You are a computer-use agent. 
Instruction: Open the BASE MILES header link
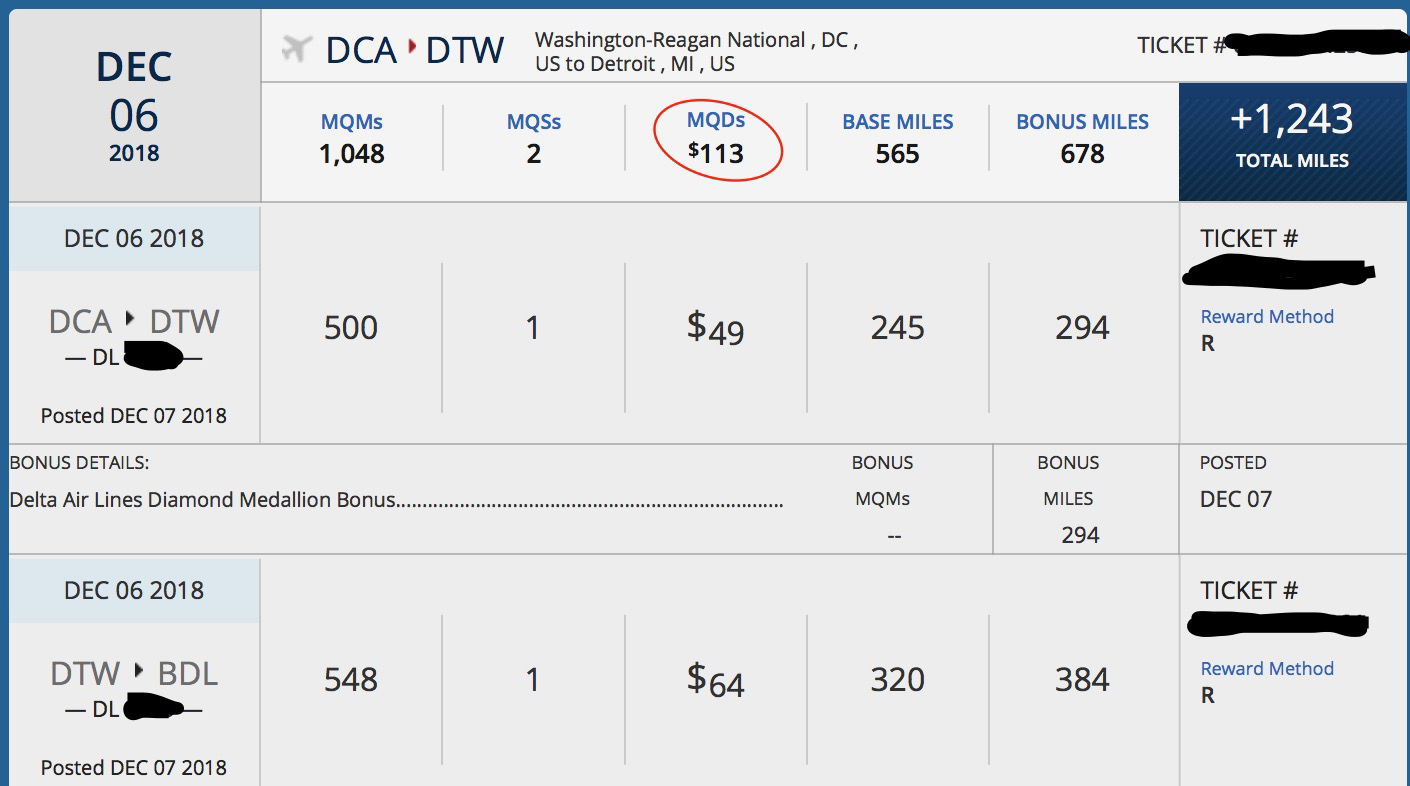[x=898, y=122]
